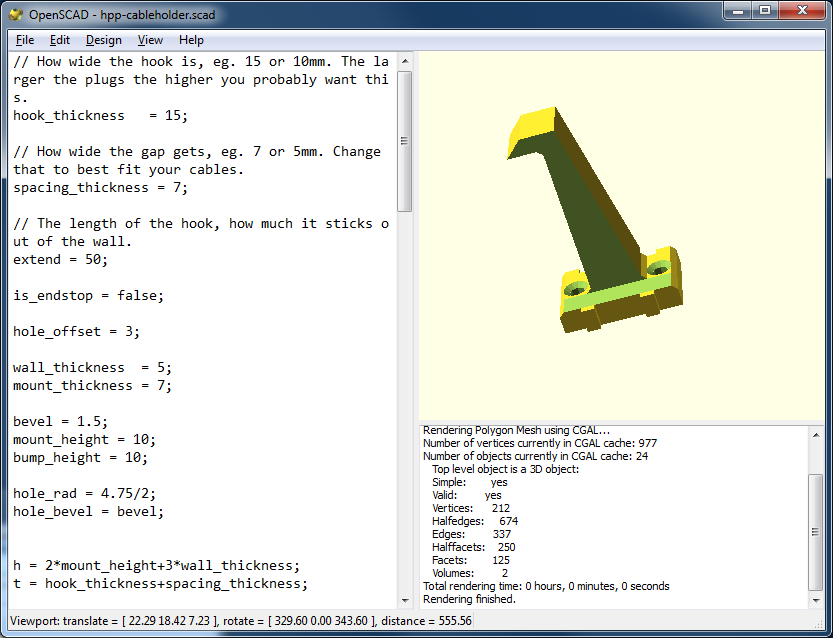
Task: Click console line 'Valid: yes'
Action: pyautogui.click(x=466, y=495)
